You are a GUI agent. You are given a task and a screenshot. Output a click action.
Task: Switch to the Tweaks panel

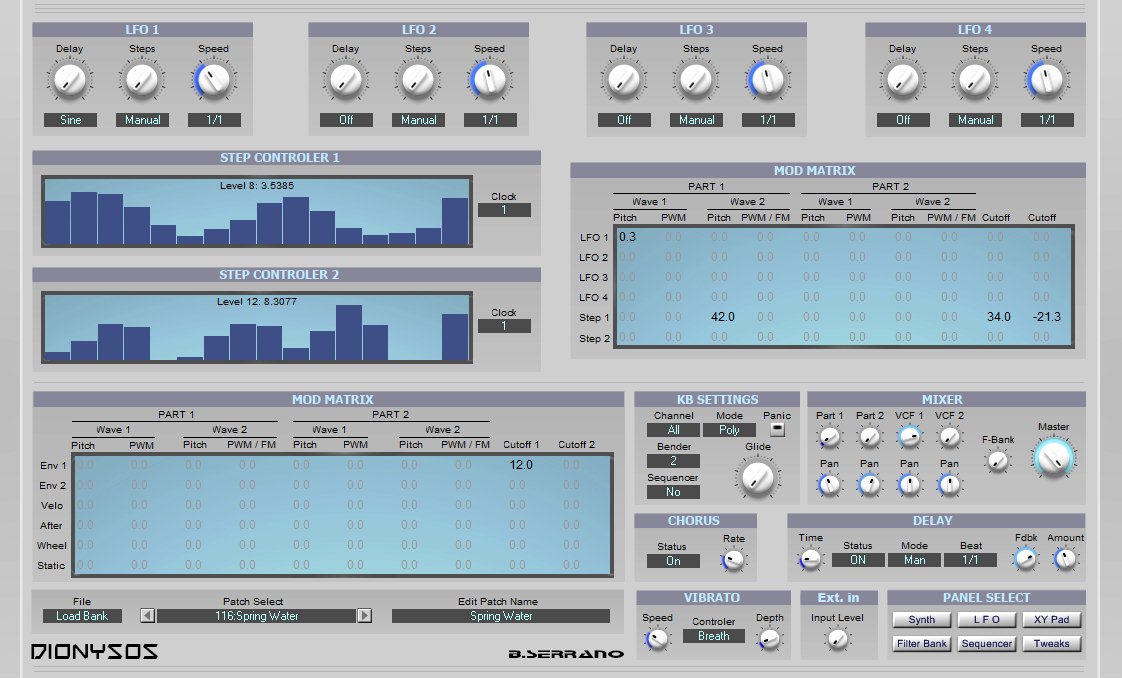pyautogui.click(x=1051, y=644)
